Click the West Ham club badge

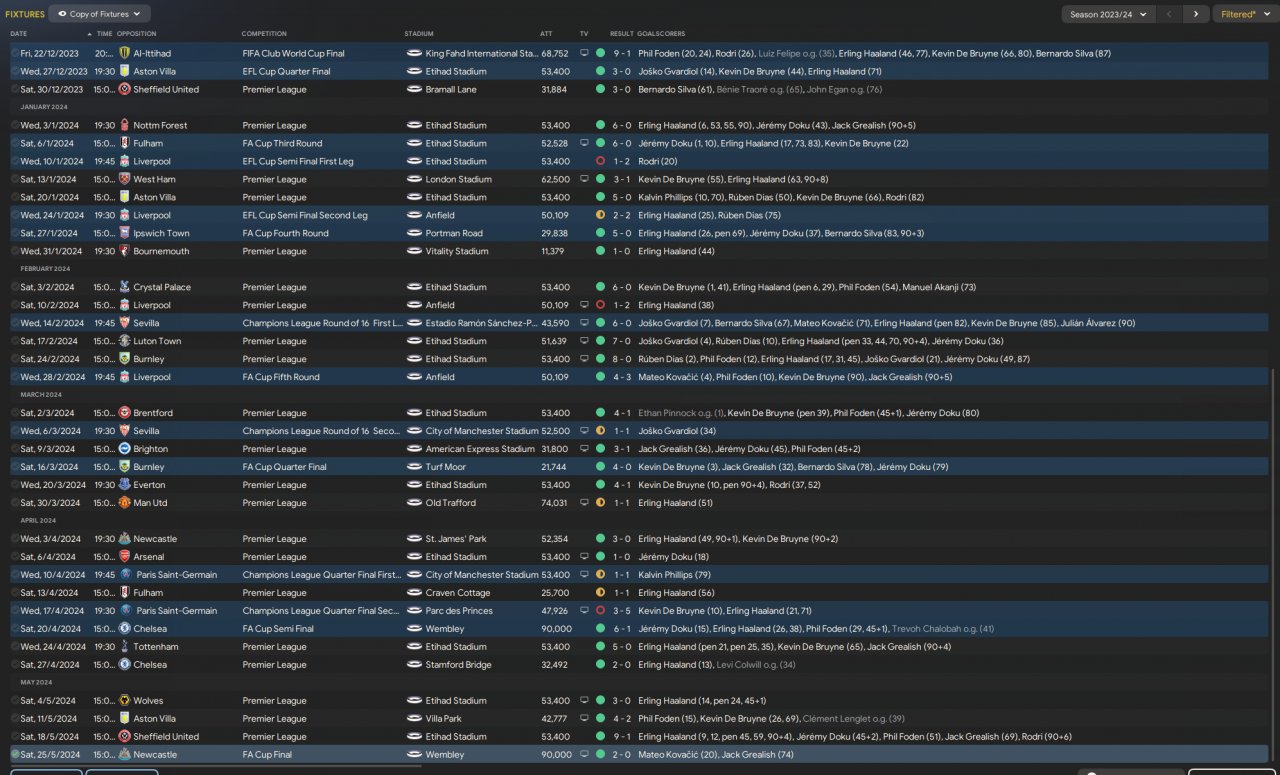tap(125, 179)
